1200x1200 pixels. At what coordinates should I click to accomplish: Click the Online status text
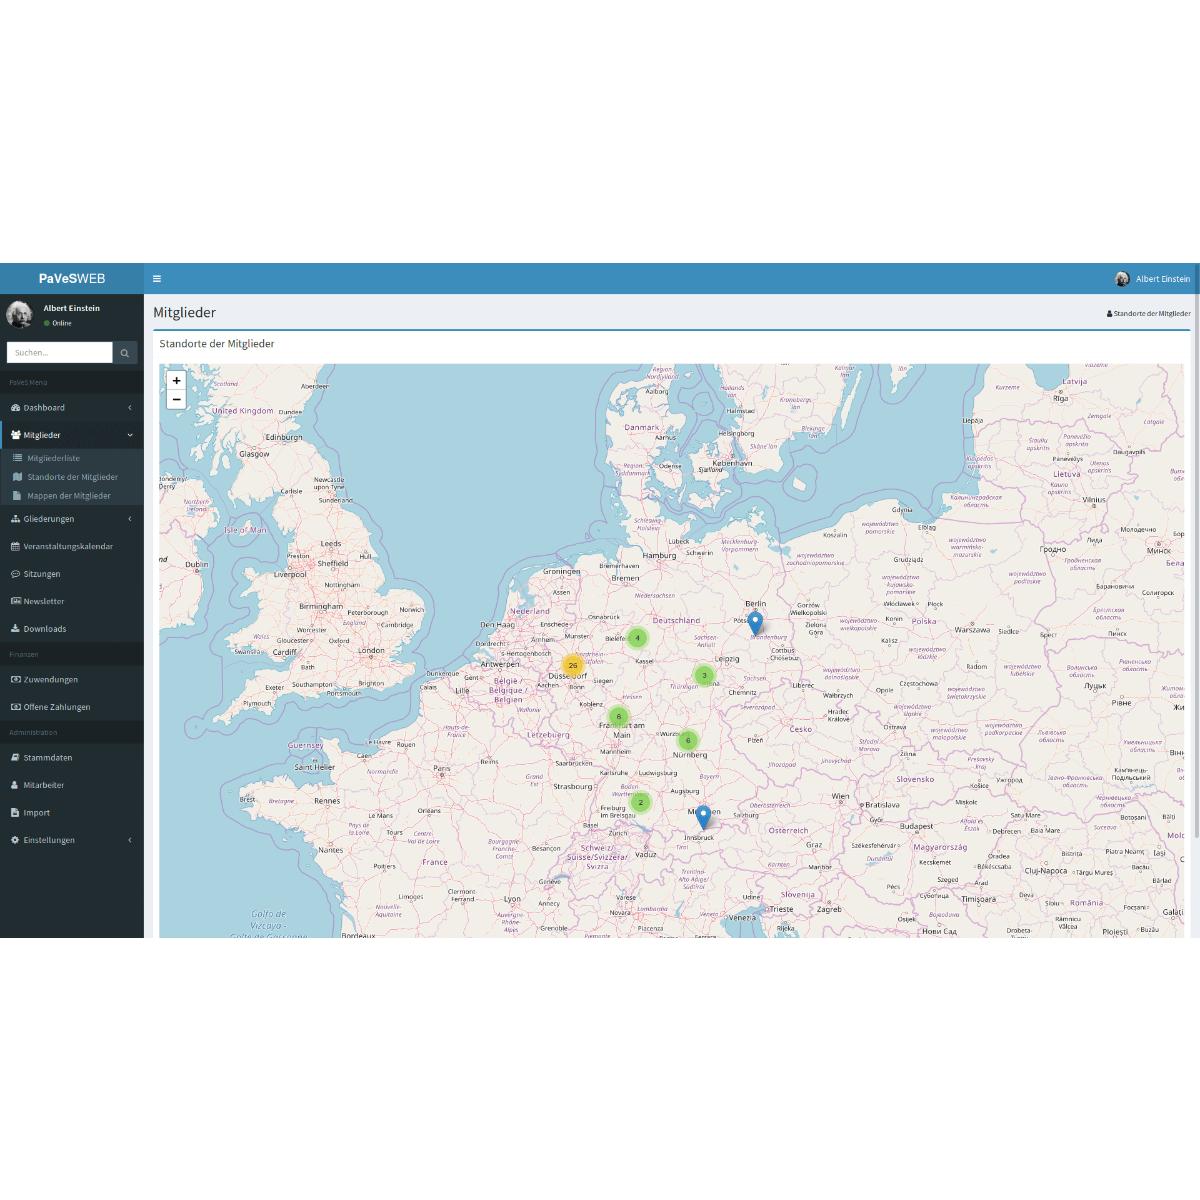point(62,324)
